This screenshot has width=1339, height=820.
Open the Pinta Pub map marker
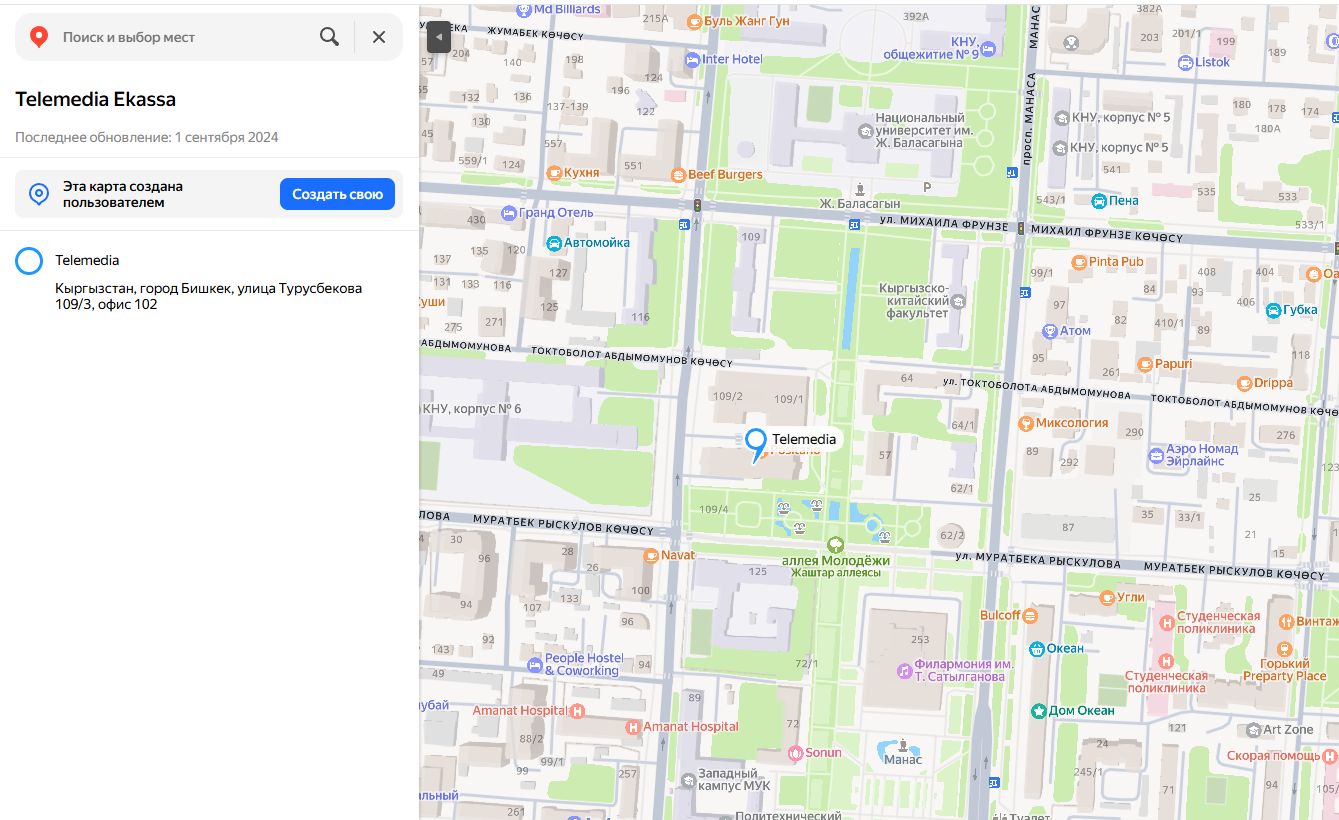click(1078, 262)
